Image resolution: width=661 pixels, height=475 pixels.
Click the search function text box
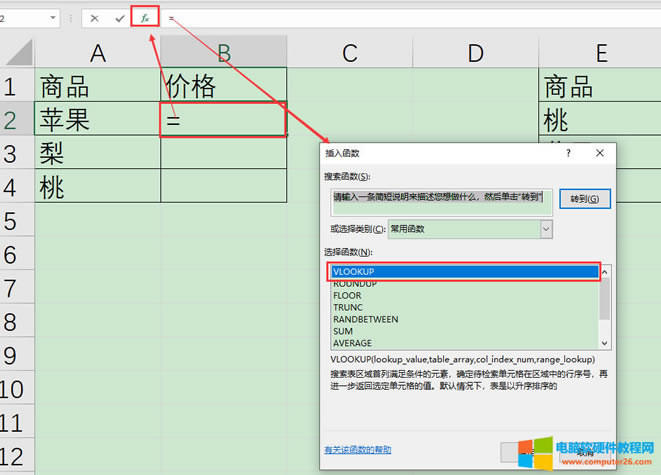pos(441,198)
